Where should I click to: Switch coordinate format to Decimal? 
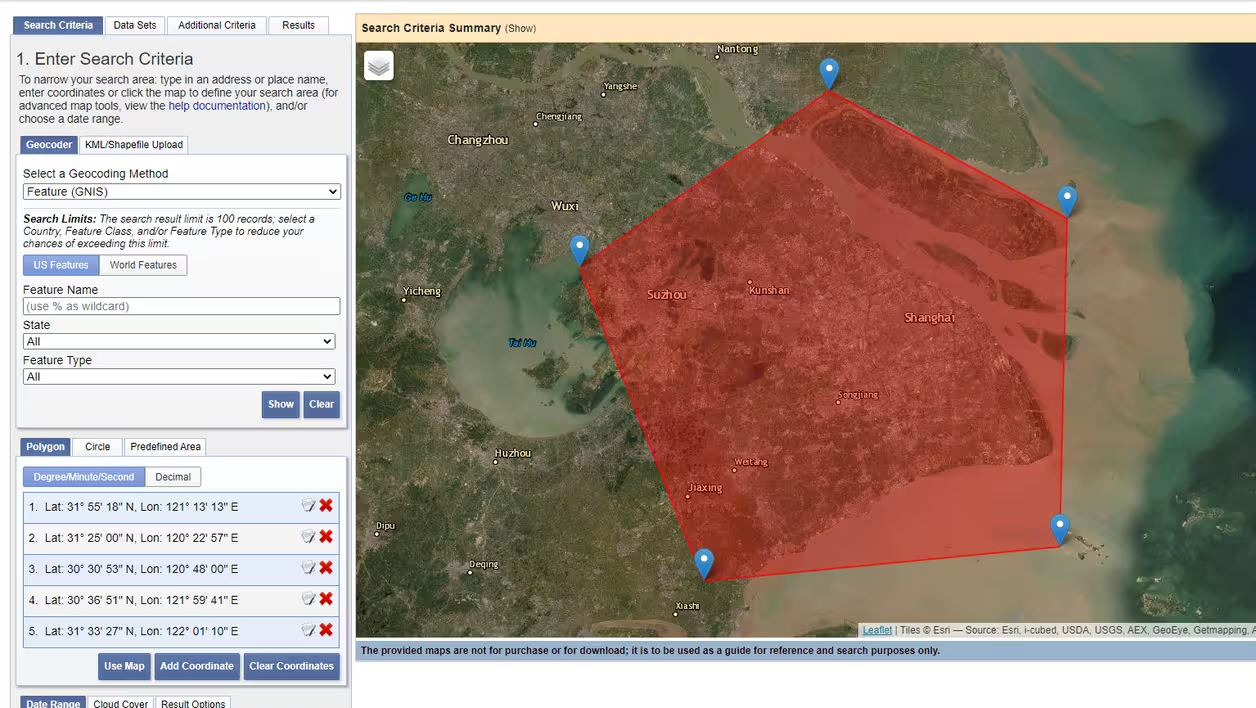(173, 477)
